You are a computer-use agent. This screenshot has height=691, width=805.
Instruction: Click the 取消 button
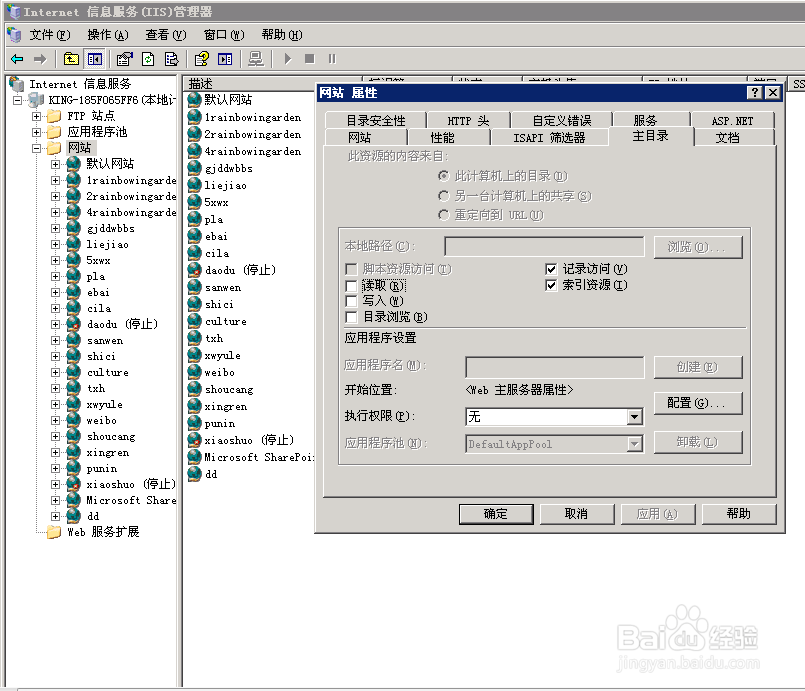577,514
